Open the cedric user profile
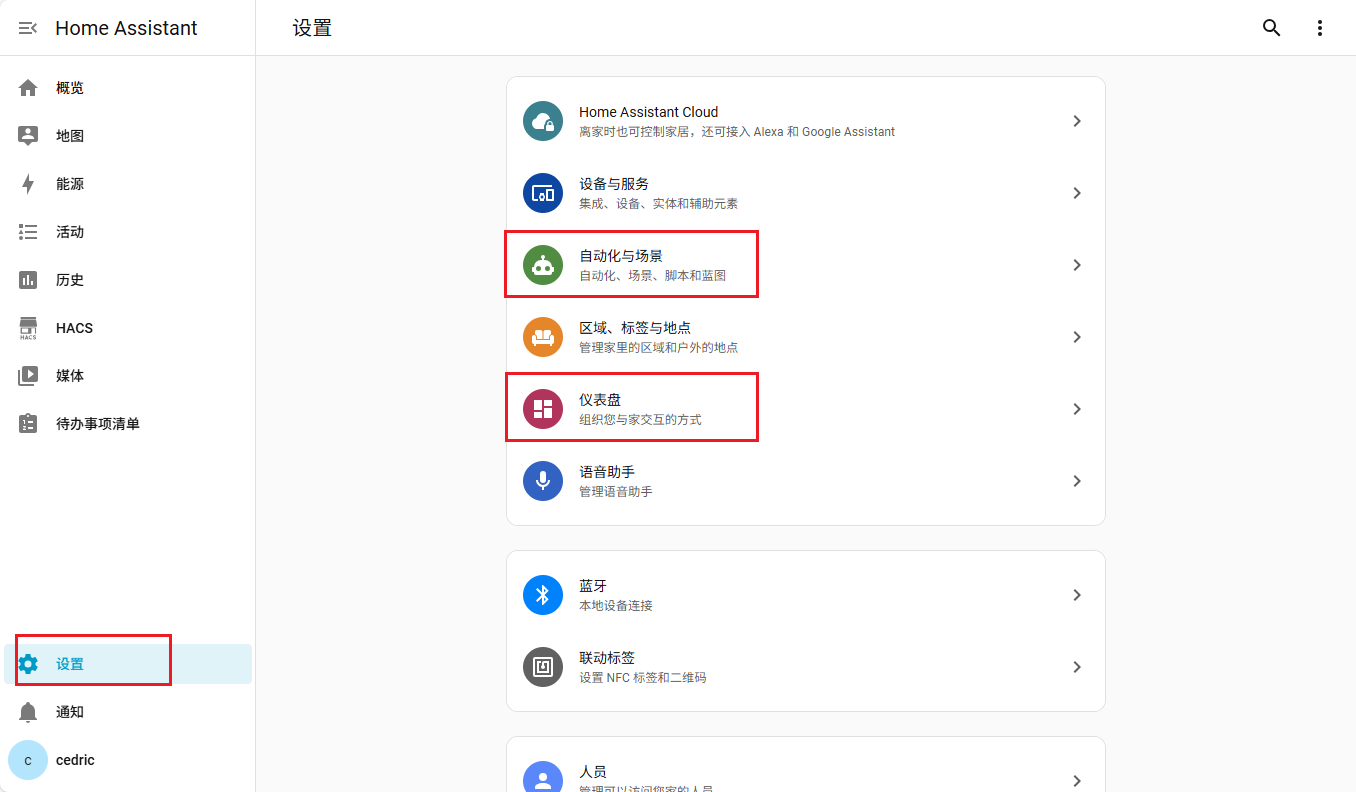Viewport: 1356px width, 792px height. click(75, 760)
